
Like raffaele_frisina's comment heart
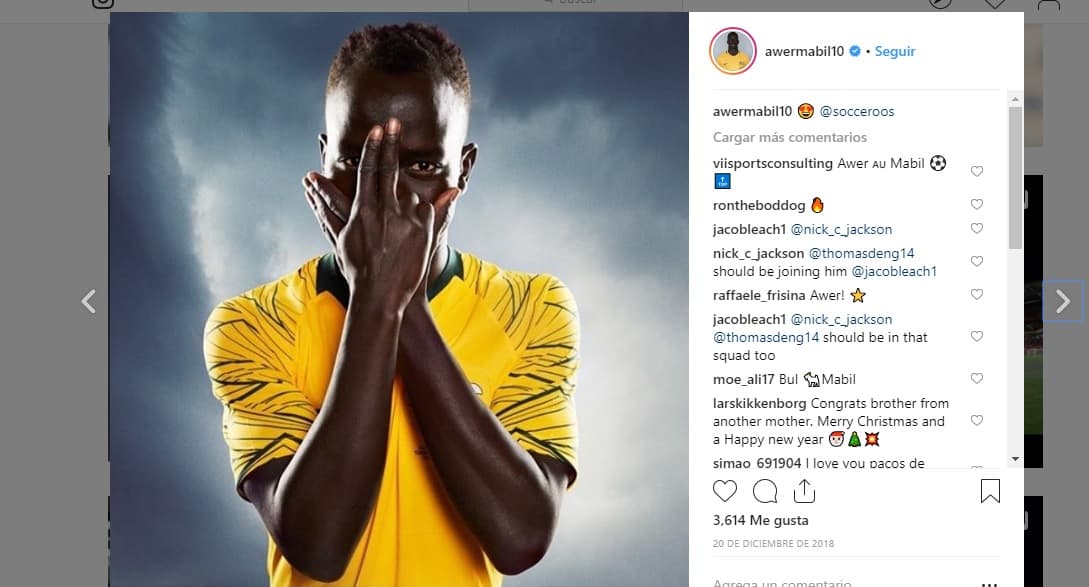pyautogui.click(x=976, y=295)
